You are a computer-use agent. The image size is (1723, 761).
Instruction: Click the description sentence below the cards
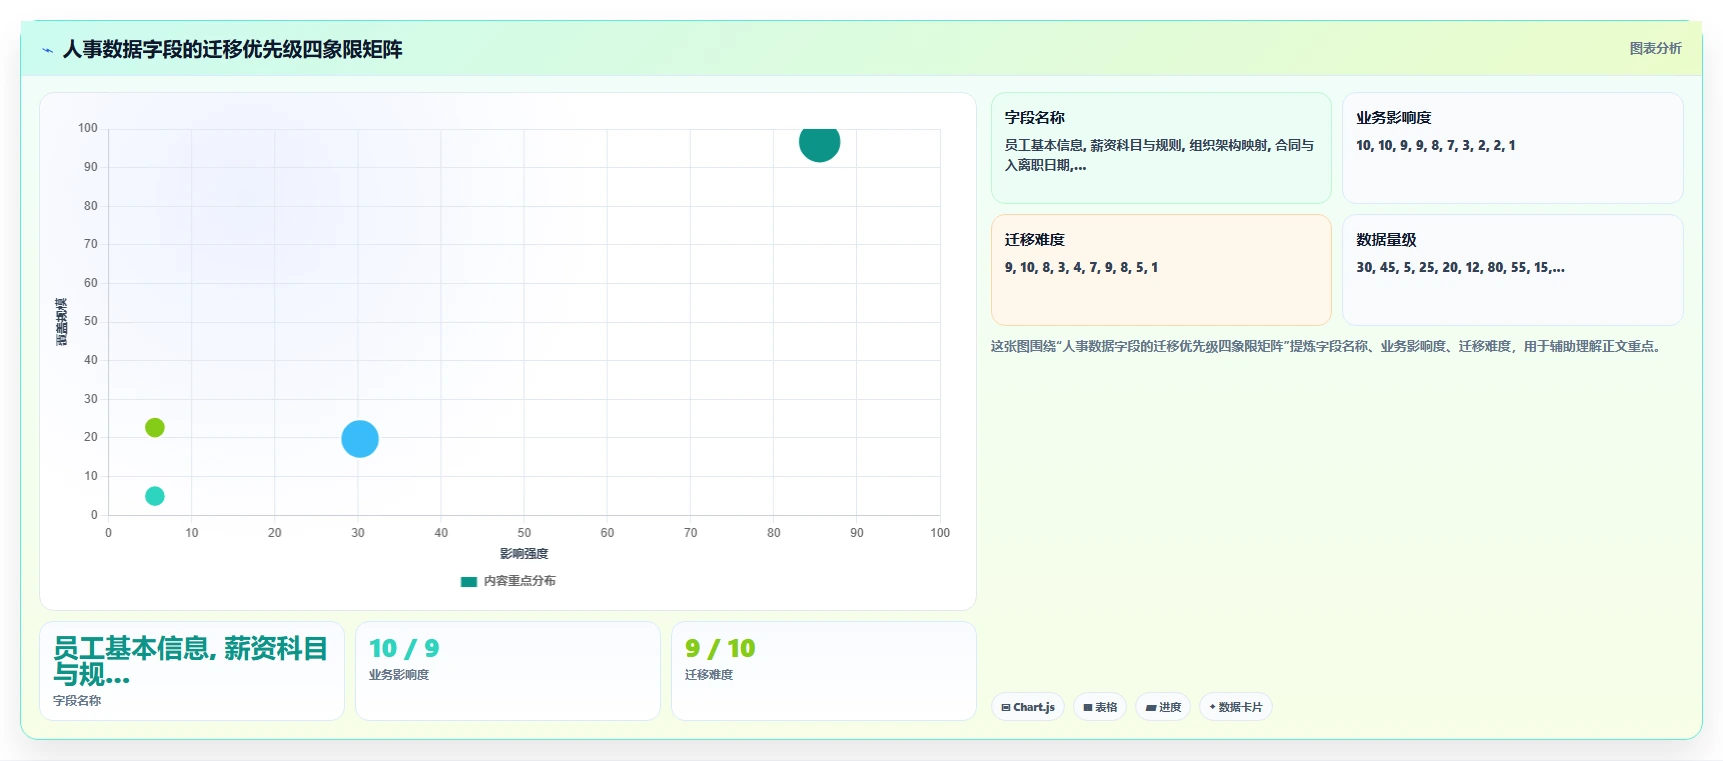coord(1328,346)
